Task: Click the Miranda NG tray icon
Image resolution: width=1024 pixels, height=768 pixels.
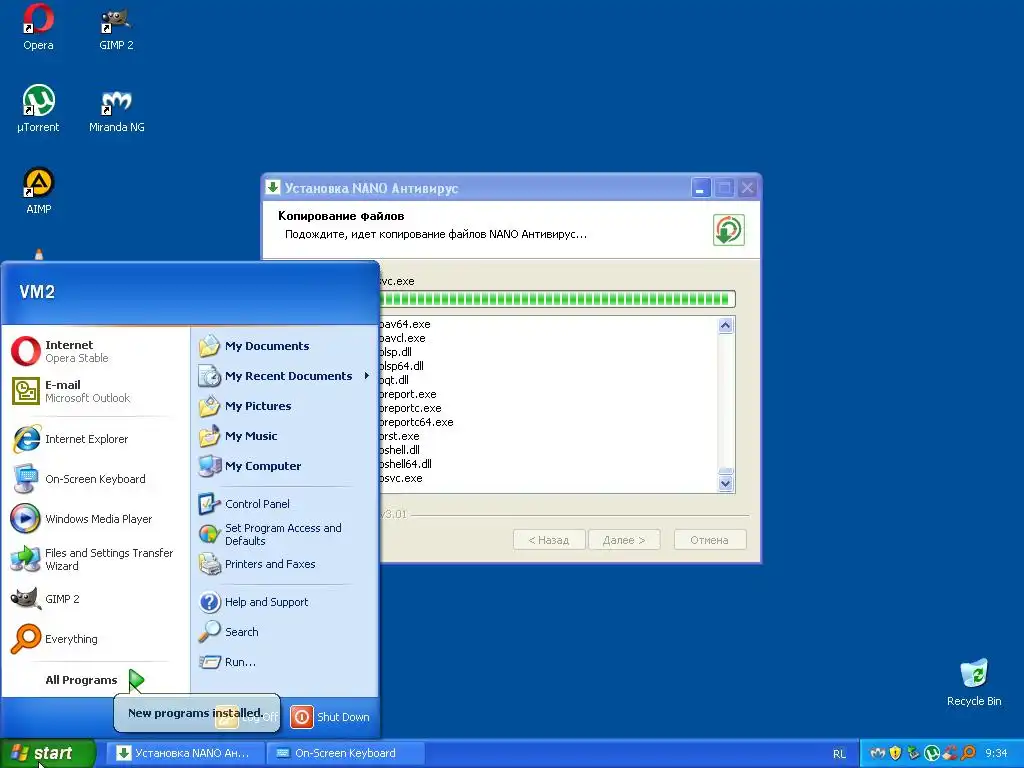Action: [x=877, y=753]
